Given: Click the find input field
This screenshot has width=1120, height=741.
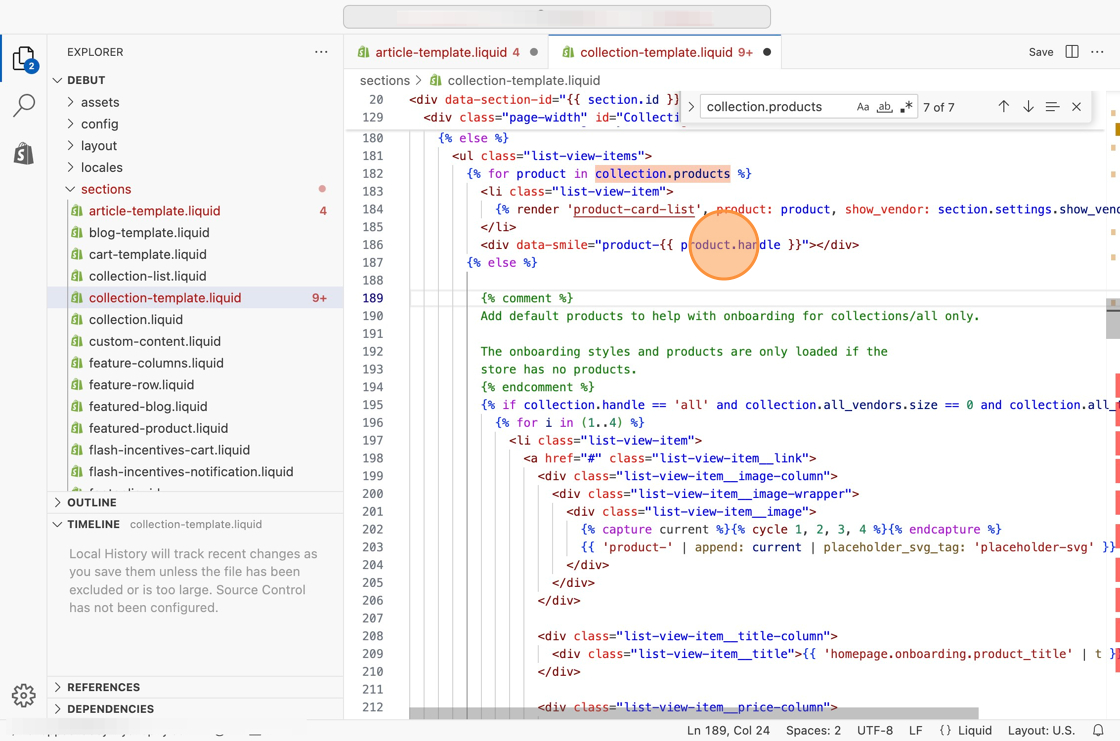Looking at the screenshot, I should [775, 107].
